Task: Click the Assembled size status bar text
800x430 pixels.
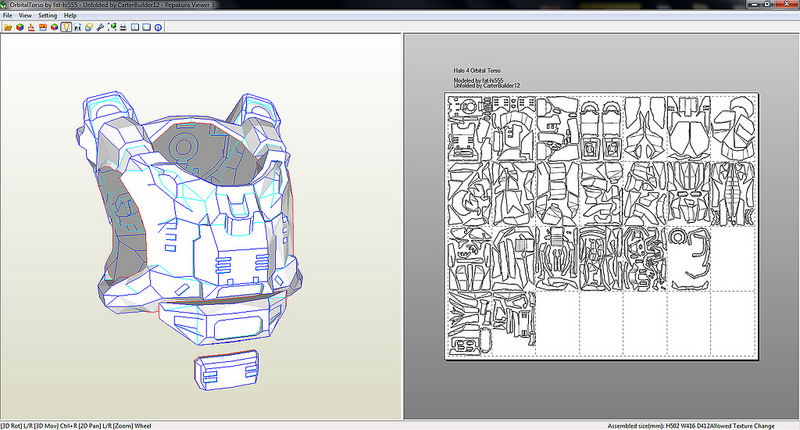Action: [x=691, y=426]
